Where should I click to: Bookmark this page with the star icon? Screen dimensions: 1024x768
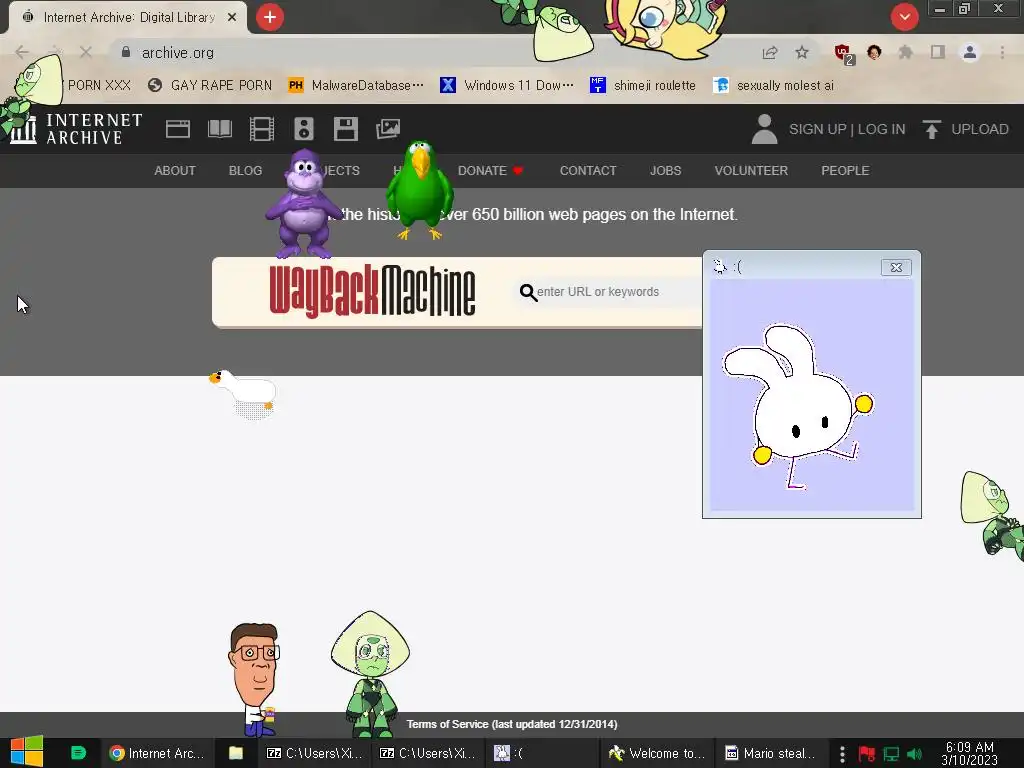pos(802,52)
